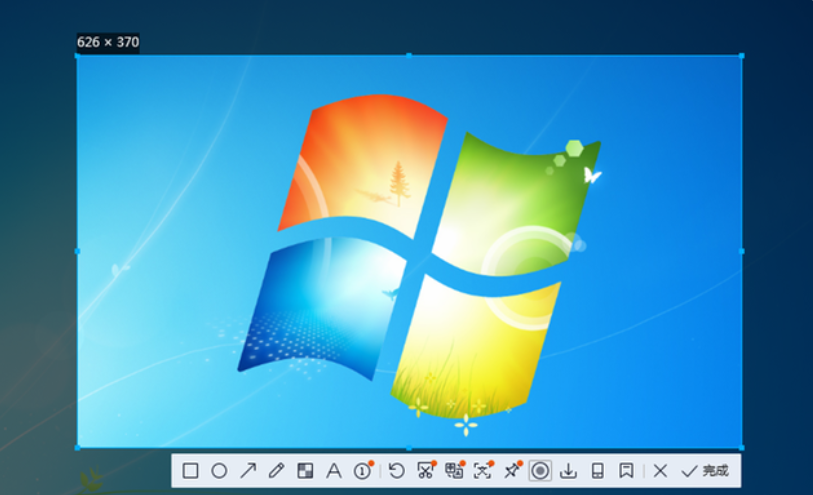Send screenshot to phone
Screen dimensions: 813x495
pos(597,470)
